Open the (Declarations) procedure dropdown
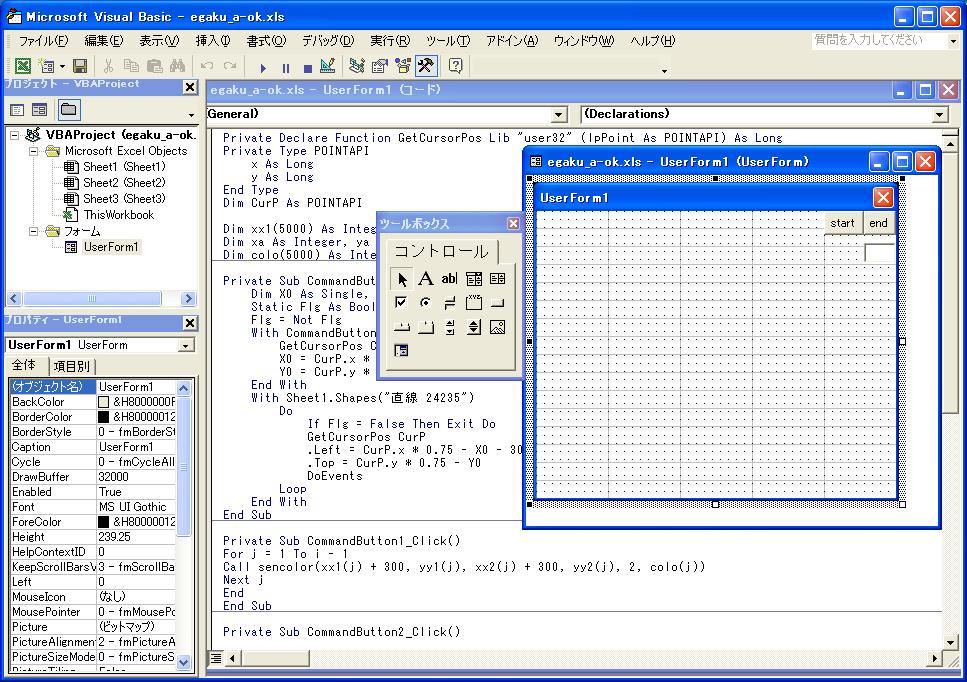This screenshot has height=682, width=967. point(939,114)
